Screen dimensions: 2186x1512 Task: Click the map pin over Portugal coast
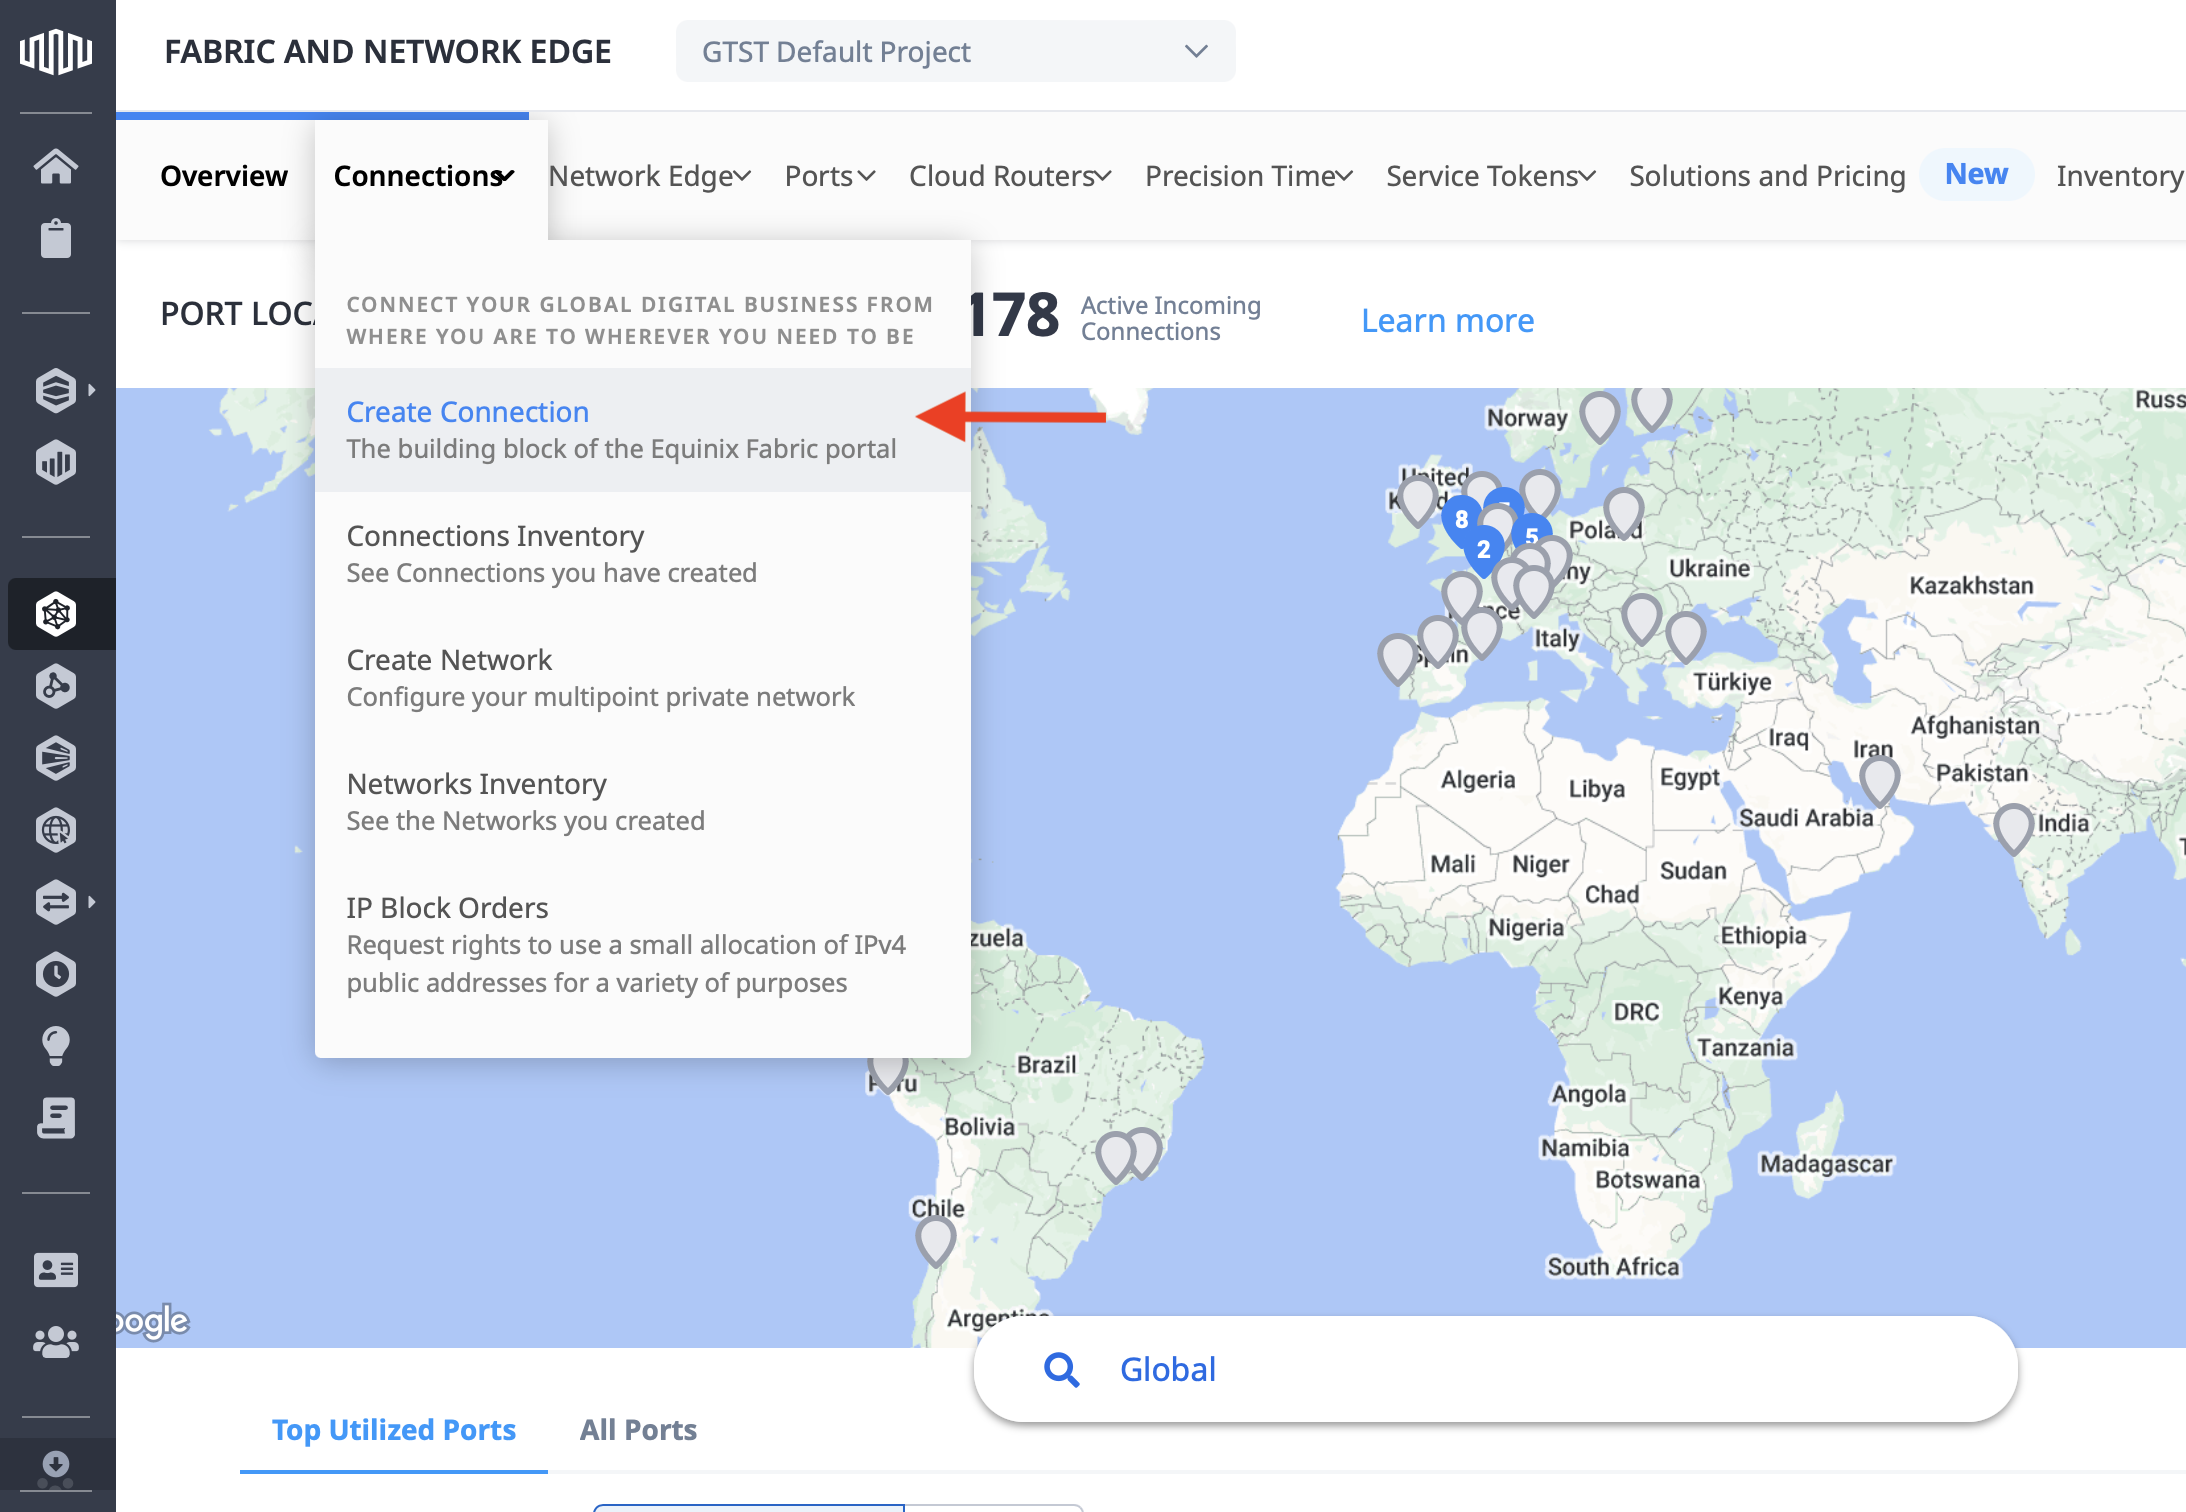[1397, 659]
